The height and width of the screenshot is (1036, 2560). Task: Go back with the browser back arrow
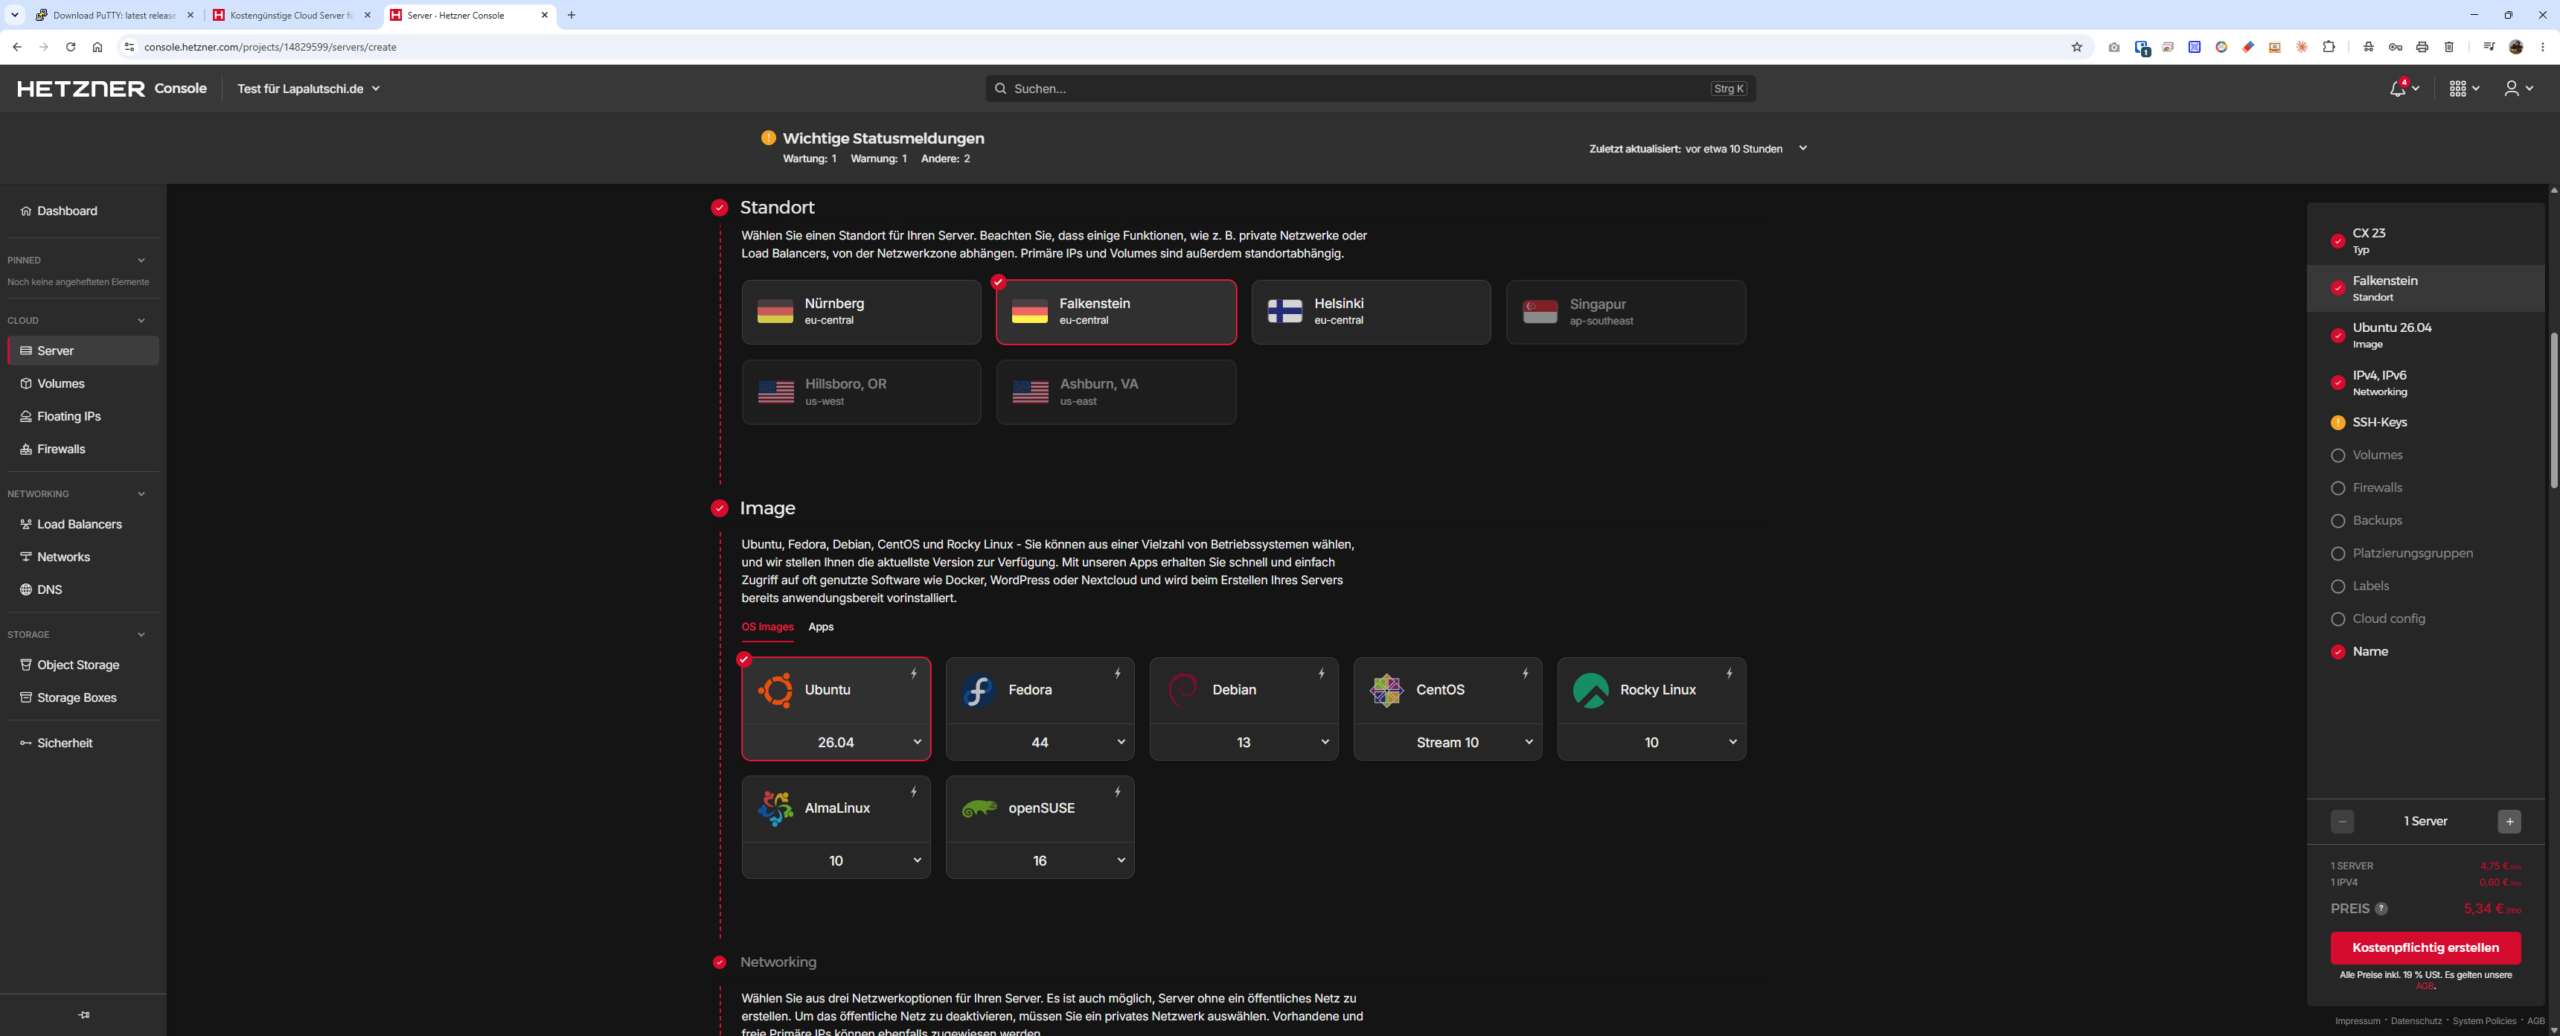tap(17, 47)
